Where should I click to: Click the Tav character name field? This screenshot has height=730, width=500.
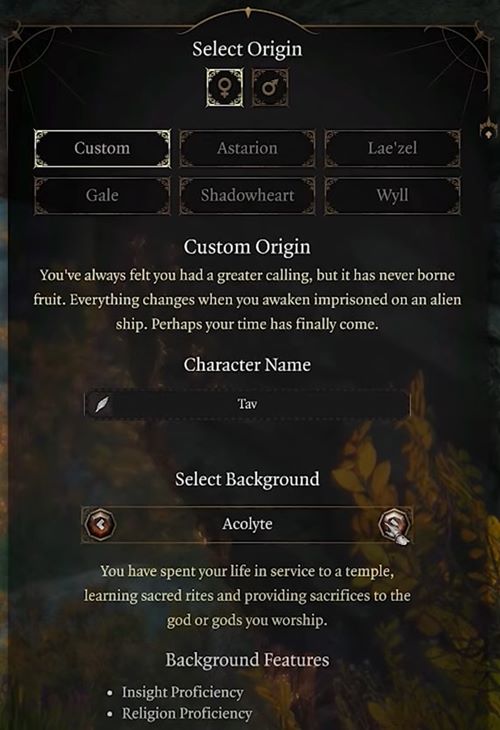247,404
